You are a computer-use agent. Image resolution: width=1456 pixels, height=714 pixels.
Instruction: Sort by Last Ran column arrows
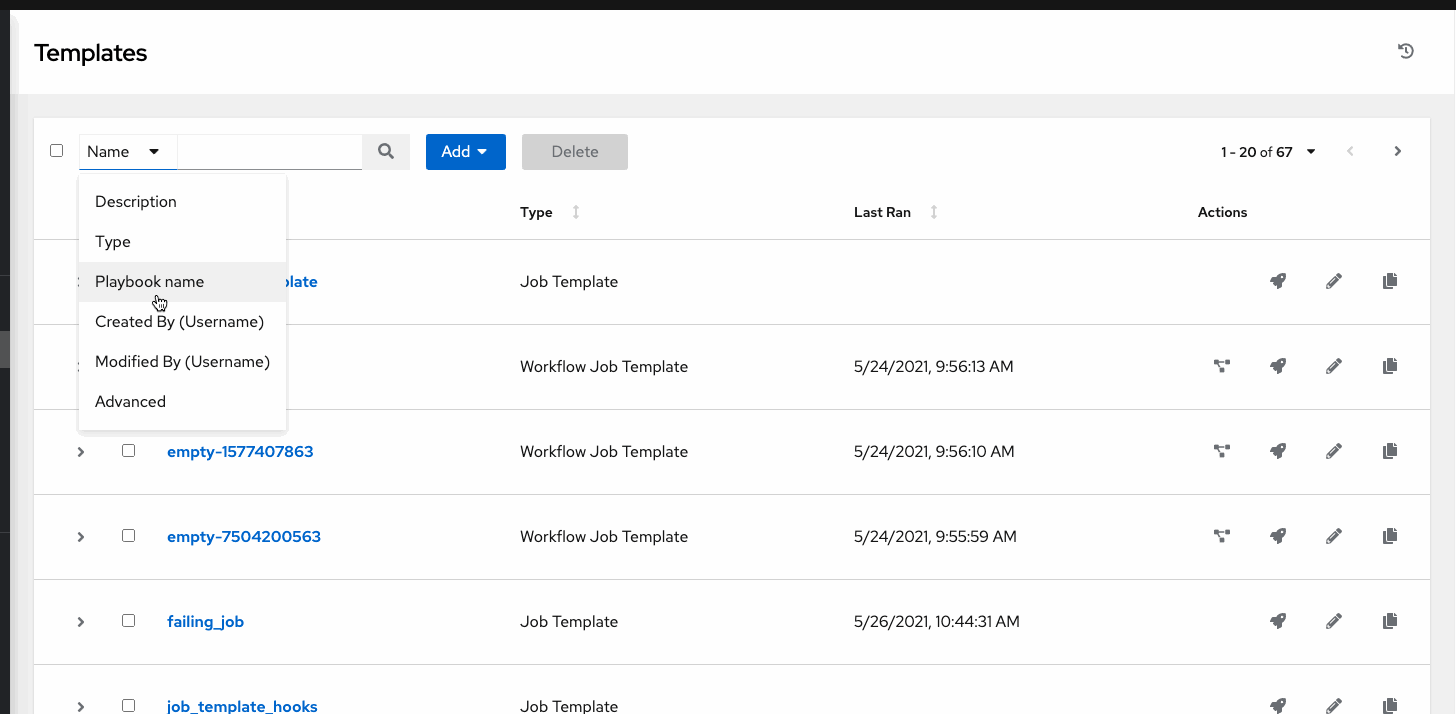[x=934, y=212]
